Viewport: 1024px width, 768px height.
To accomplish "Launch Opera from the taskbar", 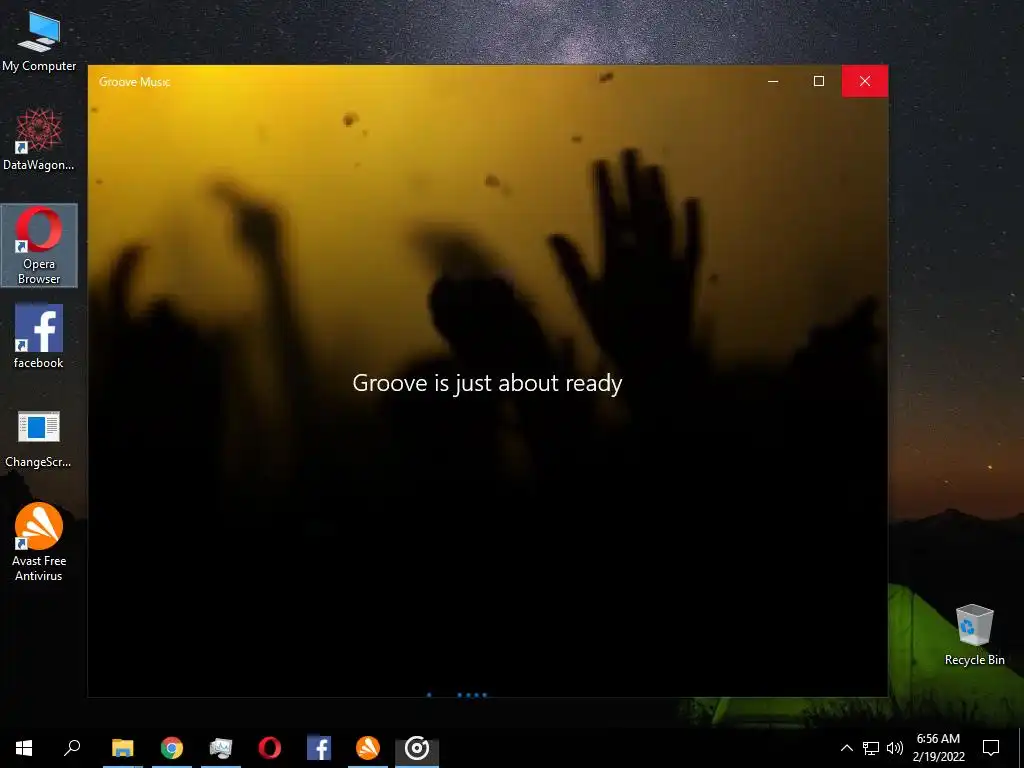I will [x=270, y=748].
